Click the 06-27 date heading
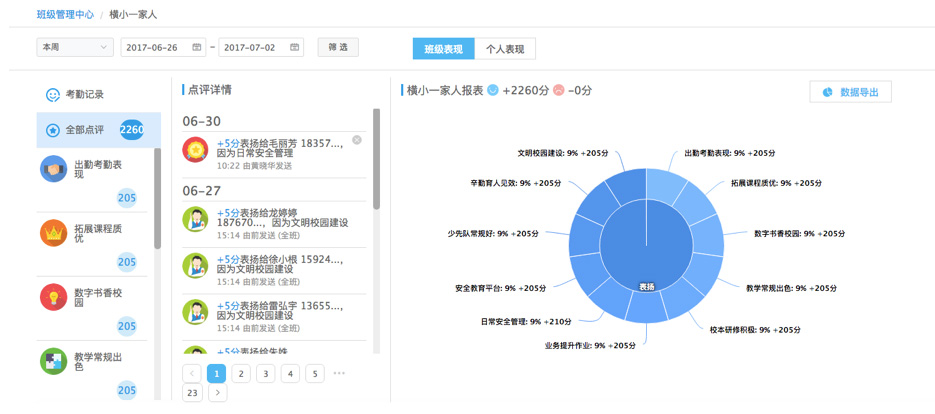This screenshot has height=414, width=935. (202, 191)
